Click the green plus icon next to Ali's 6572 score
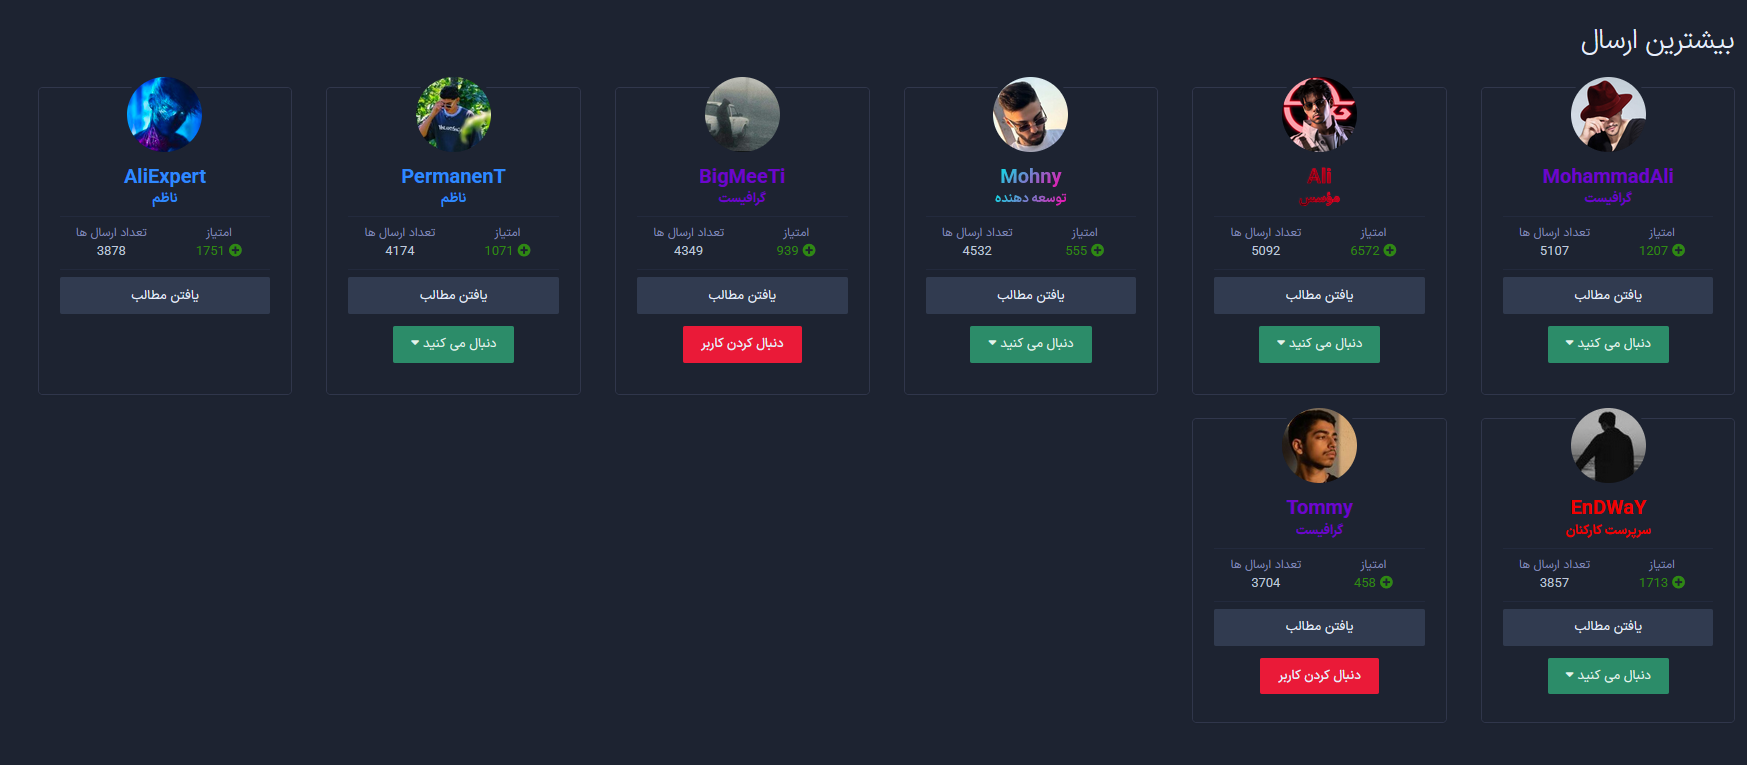 pos(1390,251)
